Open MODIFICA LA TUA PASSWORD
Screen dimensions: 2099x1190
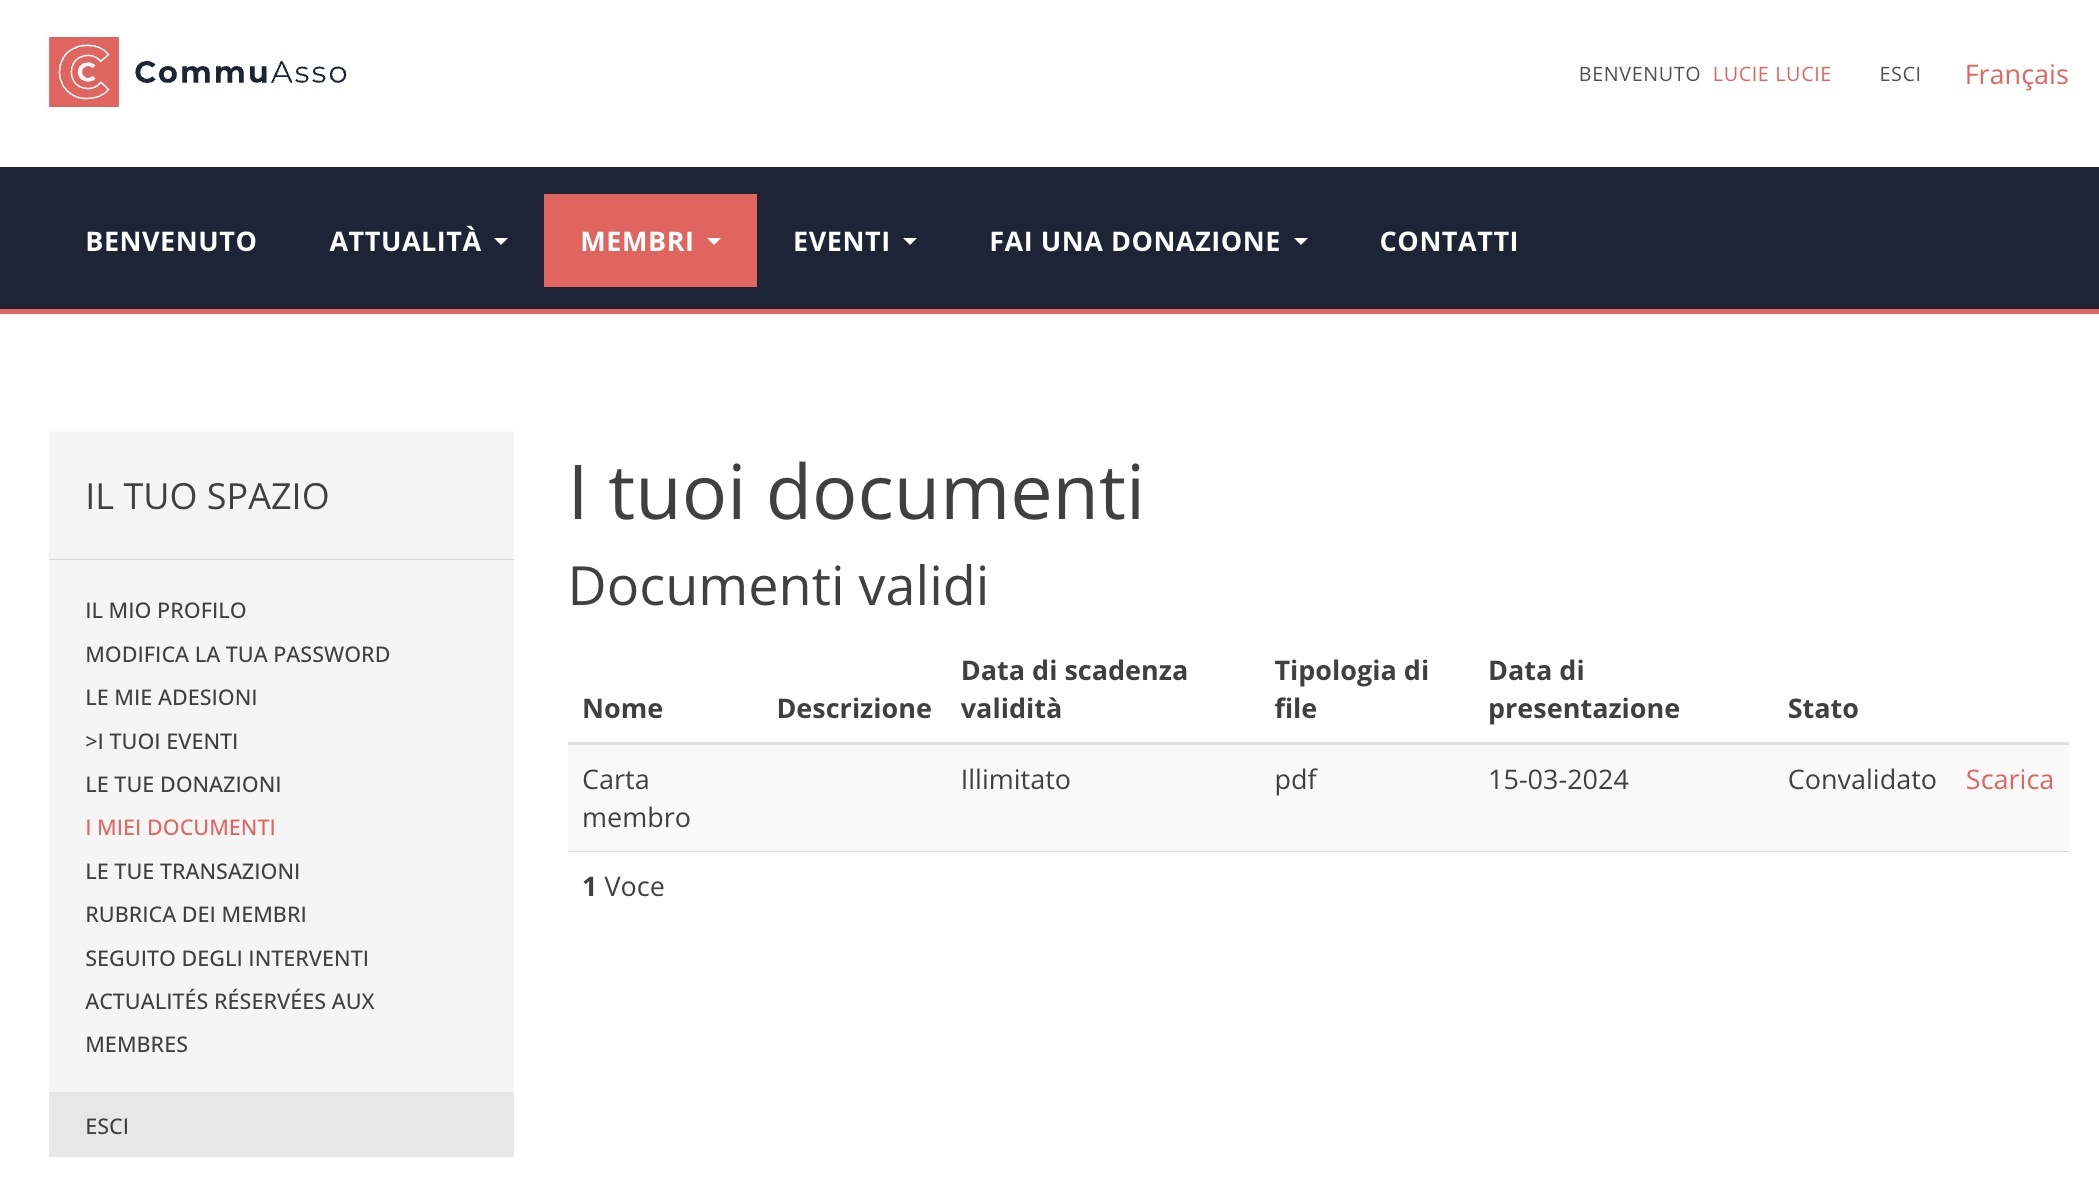tap(238, 653)
